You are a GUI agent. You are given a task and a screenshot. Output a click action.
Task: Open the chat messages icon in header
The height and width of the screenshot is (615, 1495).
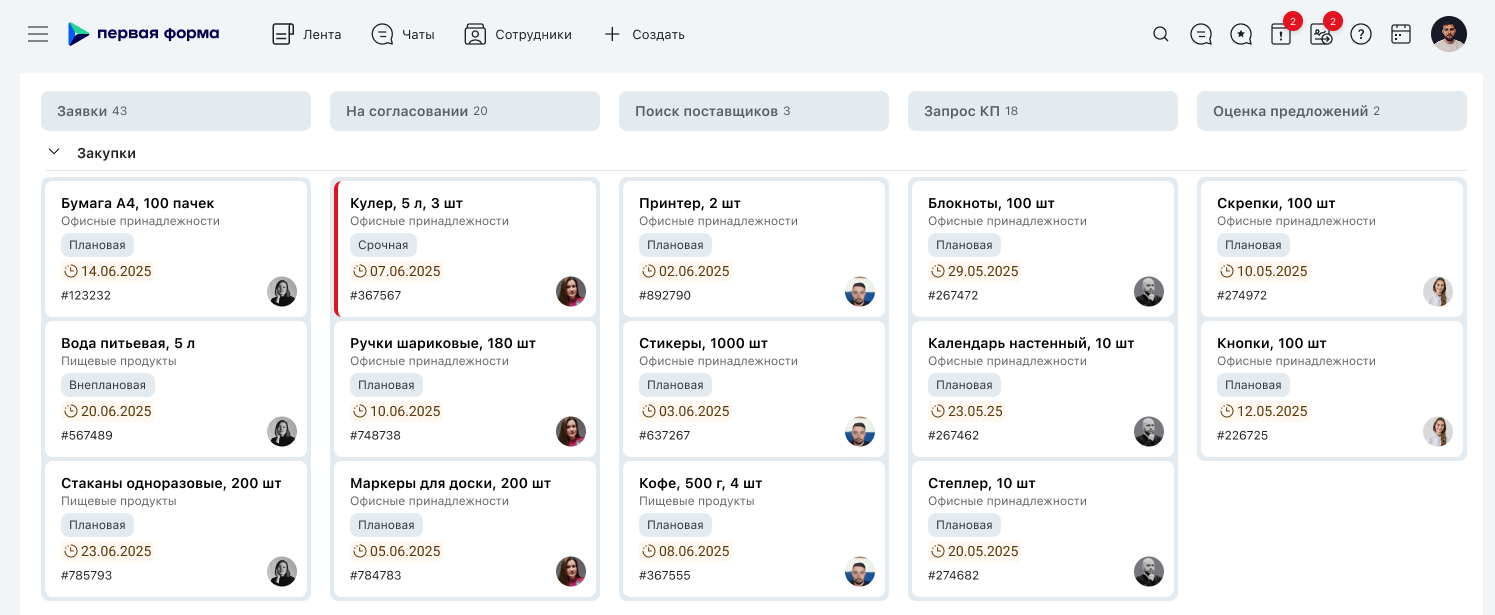pyautogui.click(x=1201, y=34)
